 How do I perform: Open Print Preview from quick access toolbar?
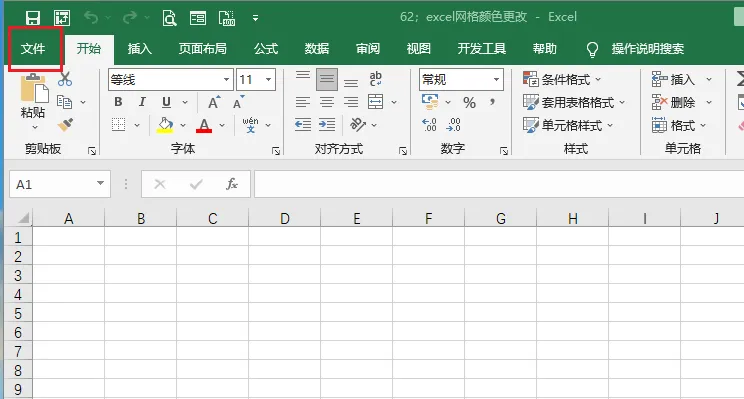169,18
